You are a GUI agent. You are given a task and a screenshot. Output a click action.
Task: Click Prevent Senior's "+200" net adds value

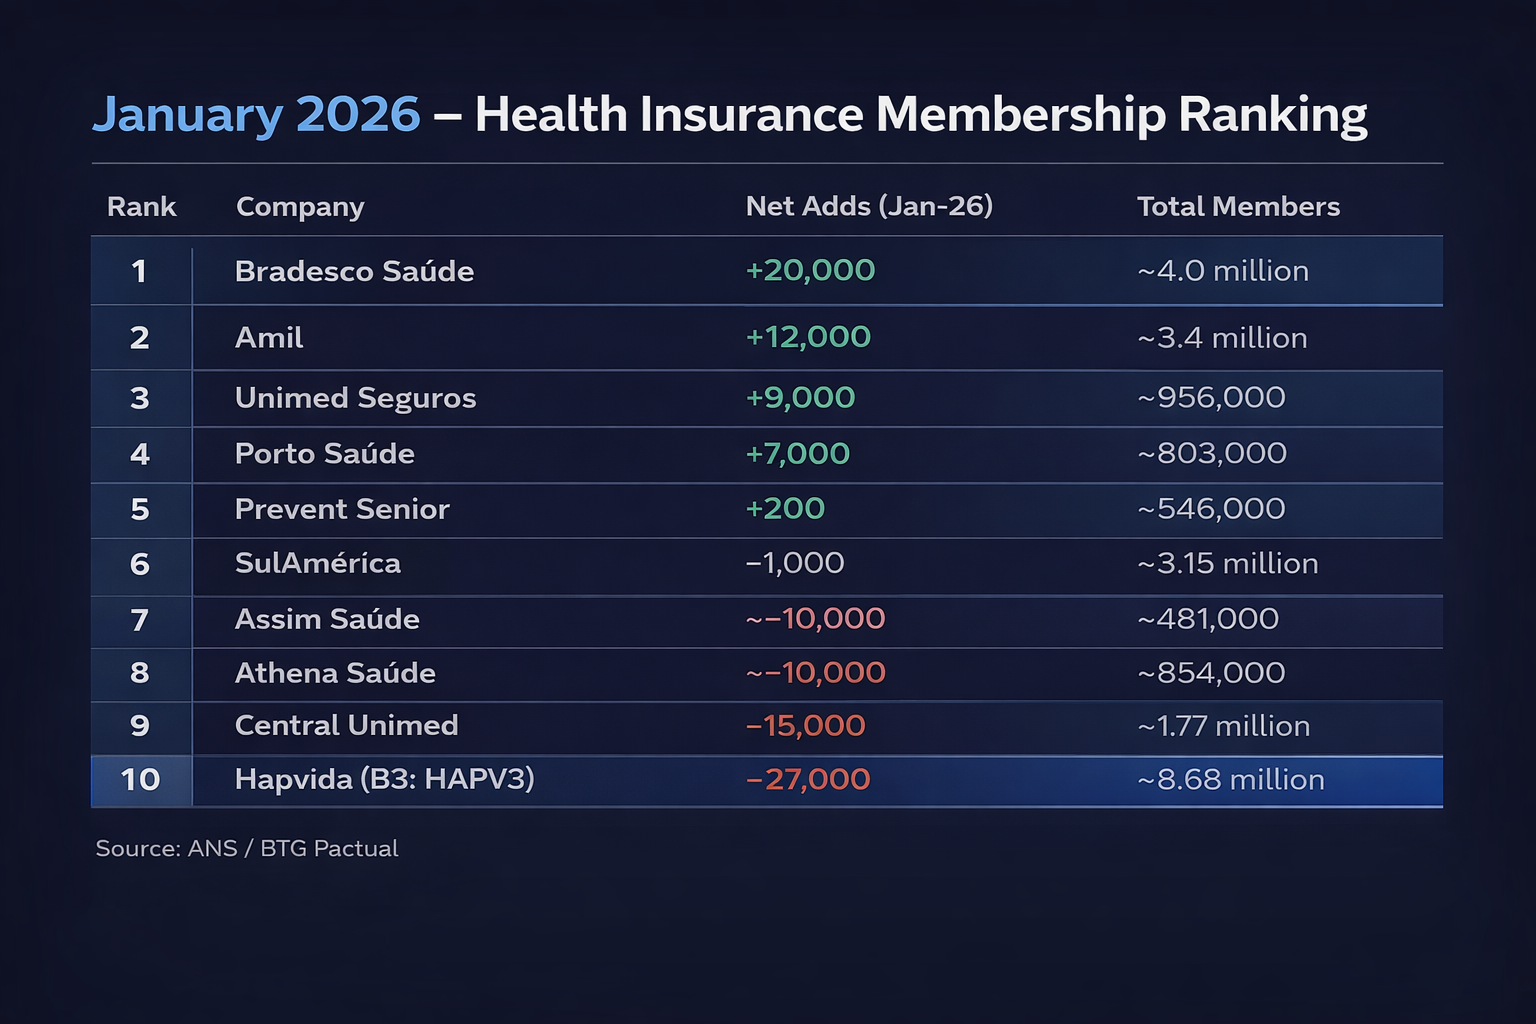785,509
